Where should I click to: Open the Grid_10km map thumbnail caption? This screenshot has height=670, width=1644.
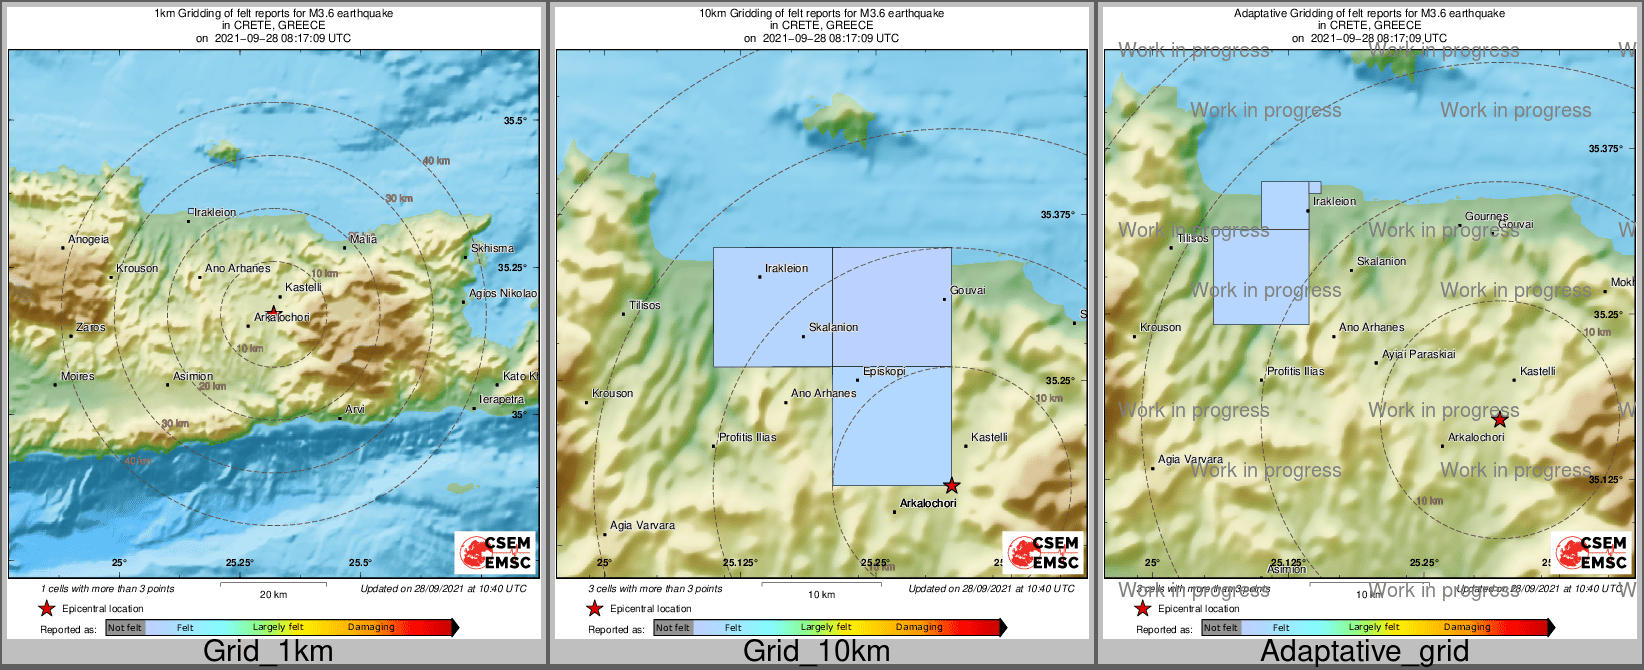816,651
